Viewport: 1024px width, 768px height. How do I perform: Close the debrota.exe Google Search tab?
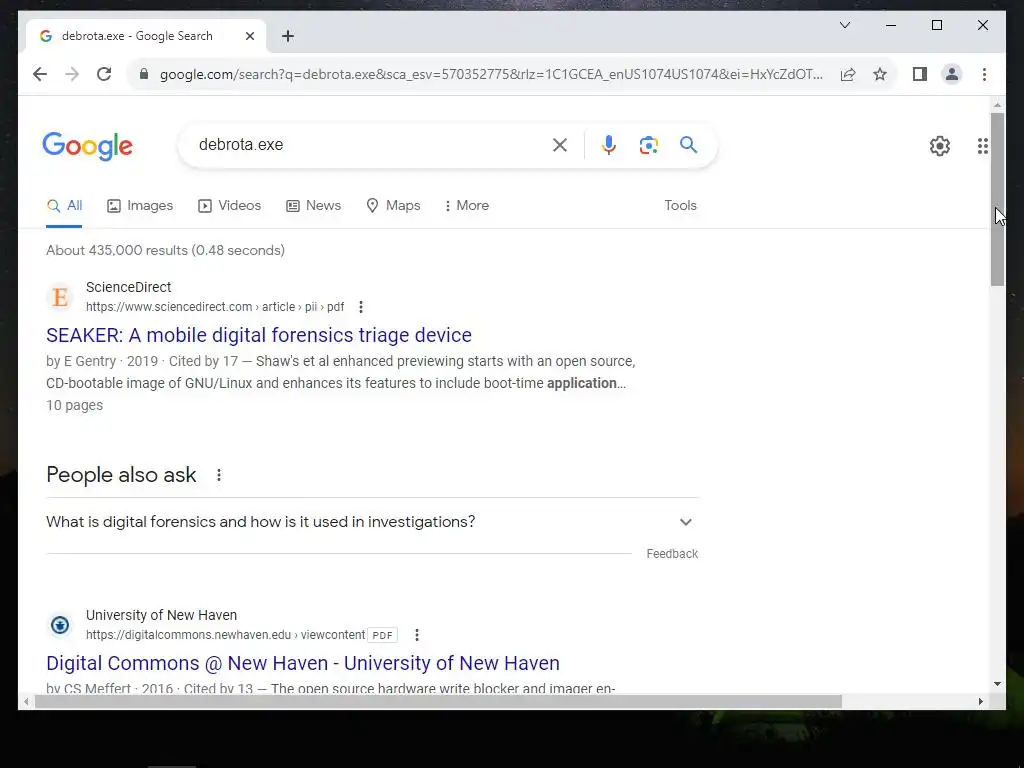coord(249,36)
